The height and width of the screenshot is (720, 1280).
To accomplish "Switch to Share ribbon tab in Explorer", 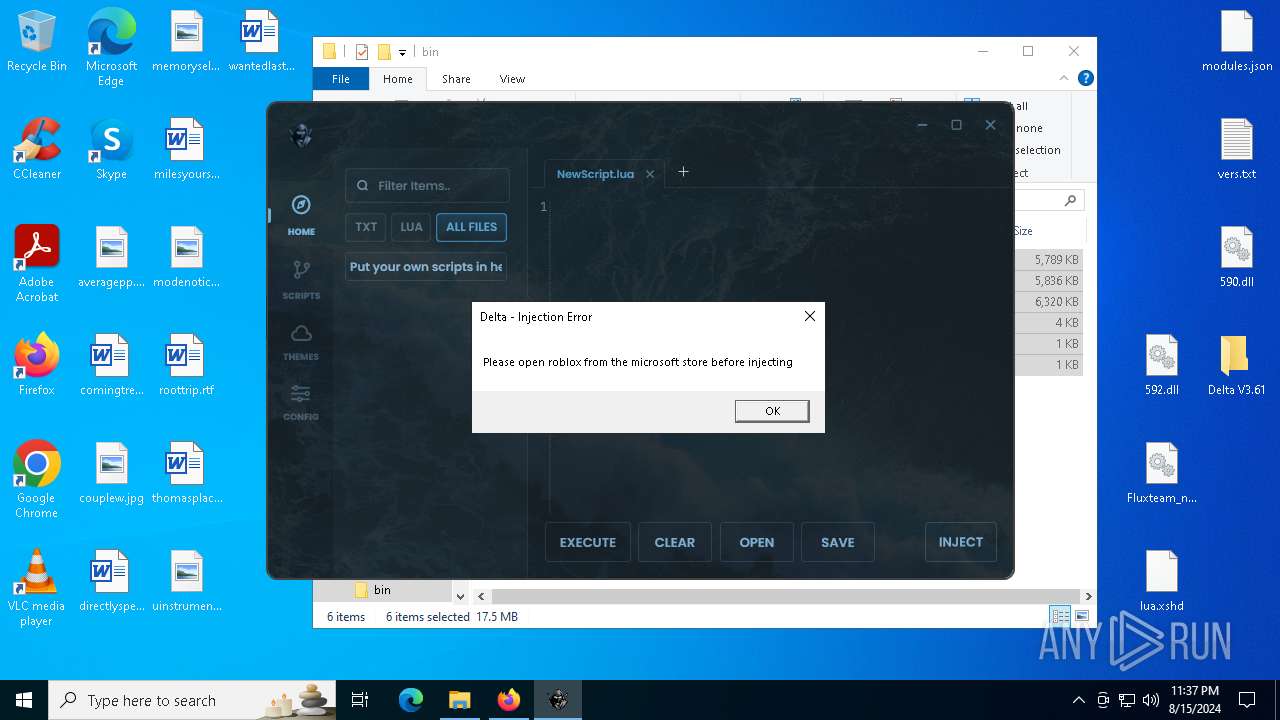I will [456, 79].
